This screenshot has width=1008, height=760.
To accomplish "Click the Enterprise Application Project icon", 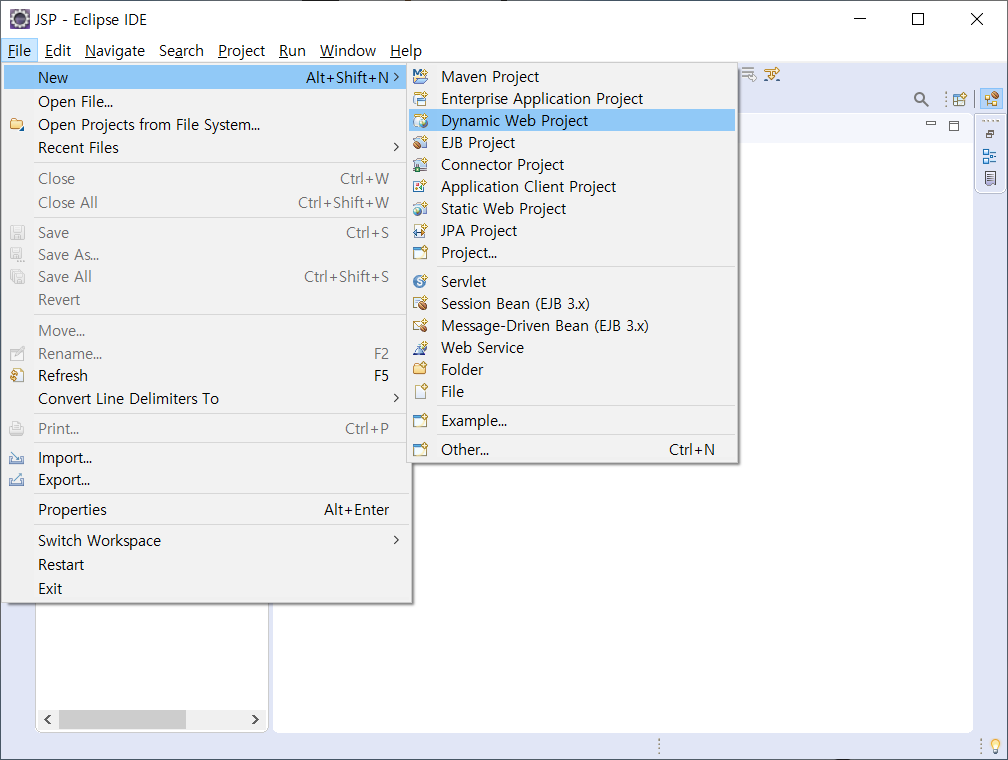I will [420, 98].
